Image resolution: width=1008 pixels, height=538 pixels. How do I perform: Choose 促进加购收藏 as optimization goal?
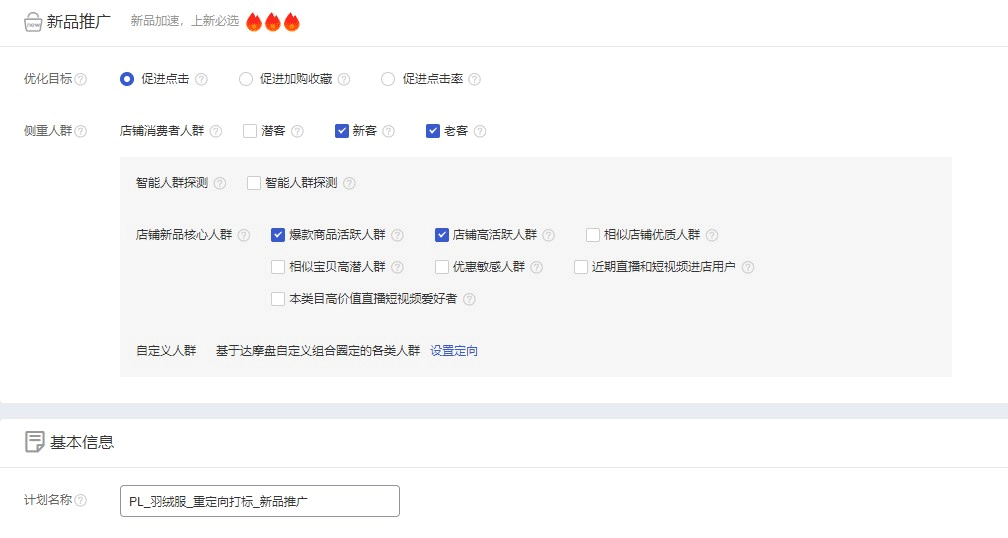tap(246, 79)
